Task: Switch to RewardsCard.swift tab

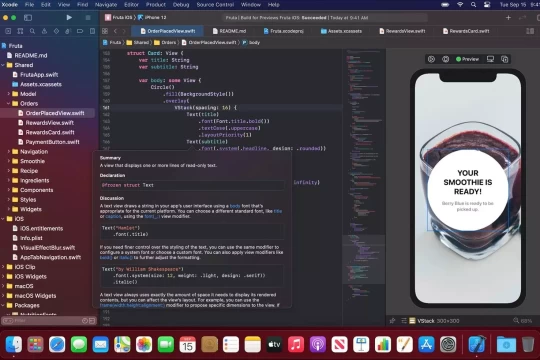Action: 466,31
